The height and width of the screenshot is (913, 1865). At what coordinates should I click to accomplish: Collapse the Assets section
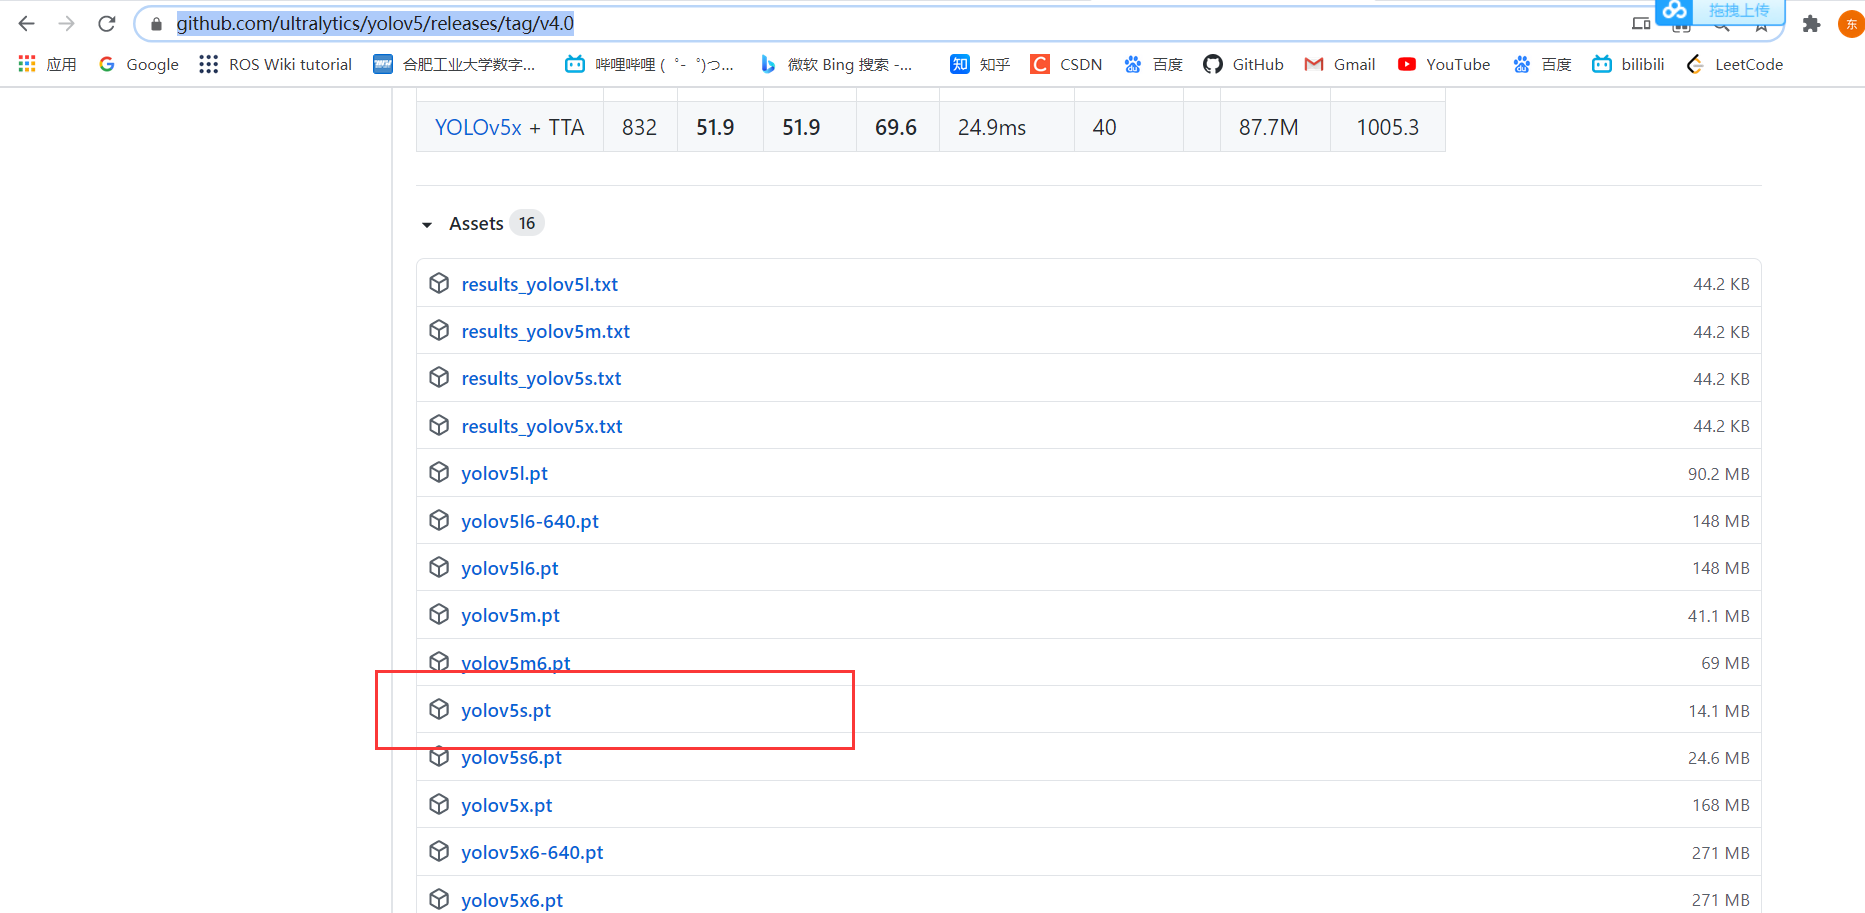tap(428, 223)
